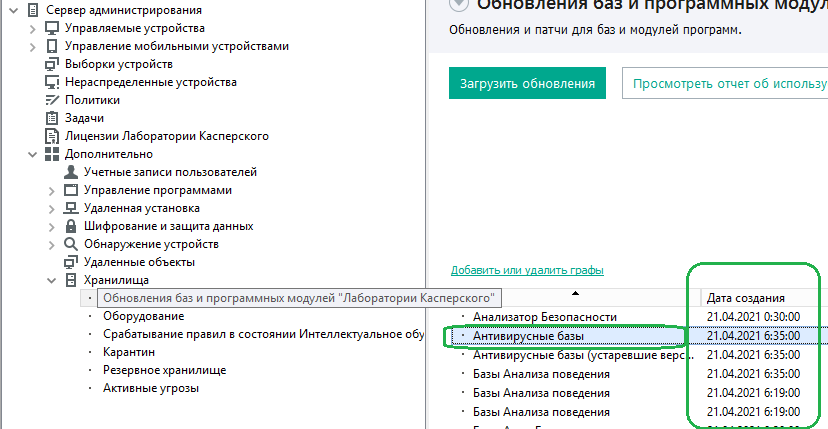Select the Анализатор Безопасности row
The image size is (828, 429).
coord(544,317)
